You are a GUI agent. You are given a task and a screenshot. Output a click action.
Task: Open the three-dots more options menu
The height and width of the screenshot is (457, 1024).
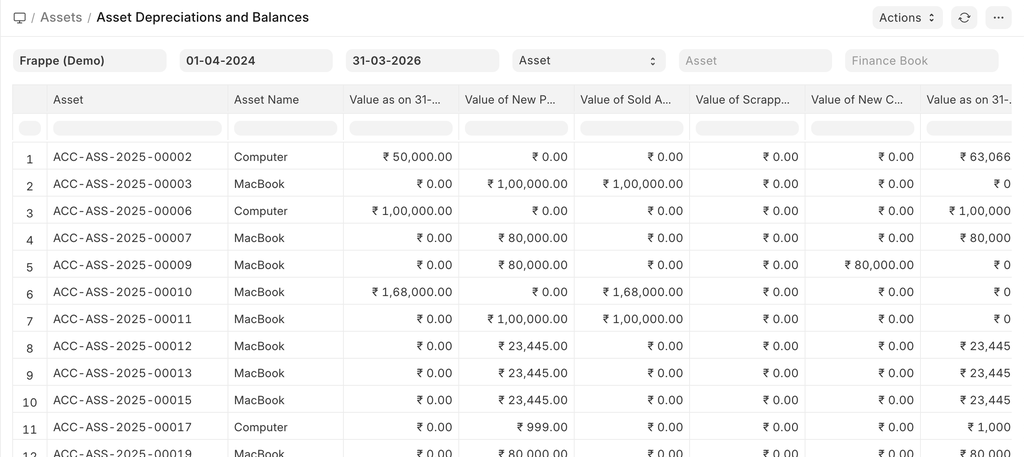(998, 18)
